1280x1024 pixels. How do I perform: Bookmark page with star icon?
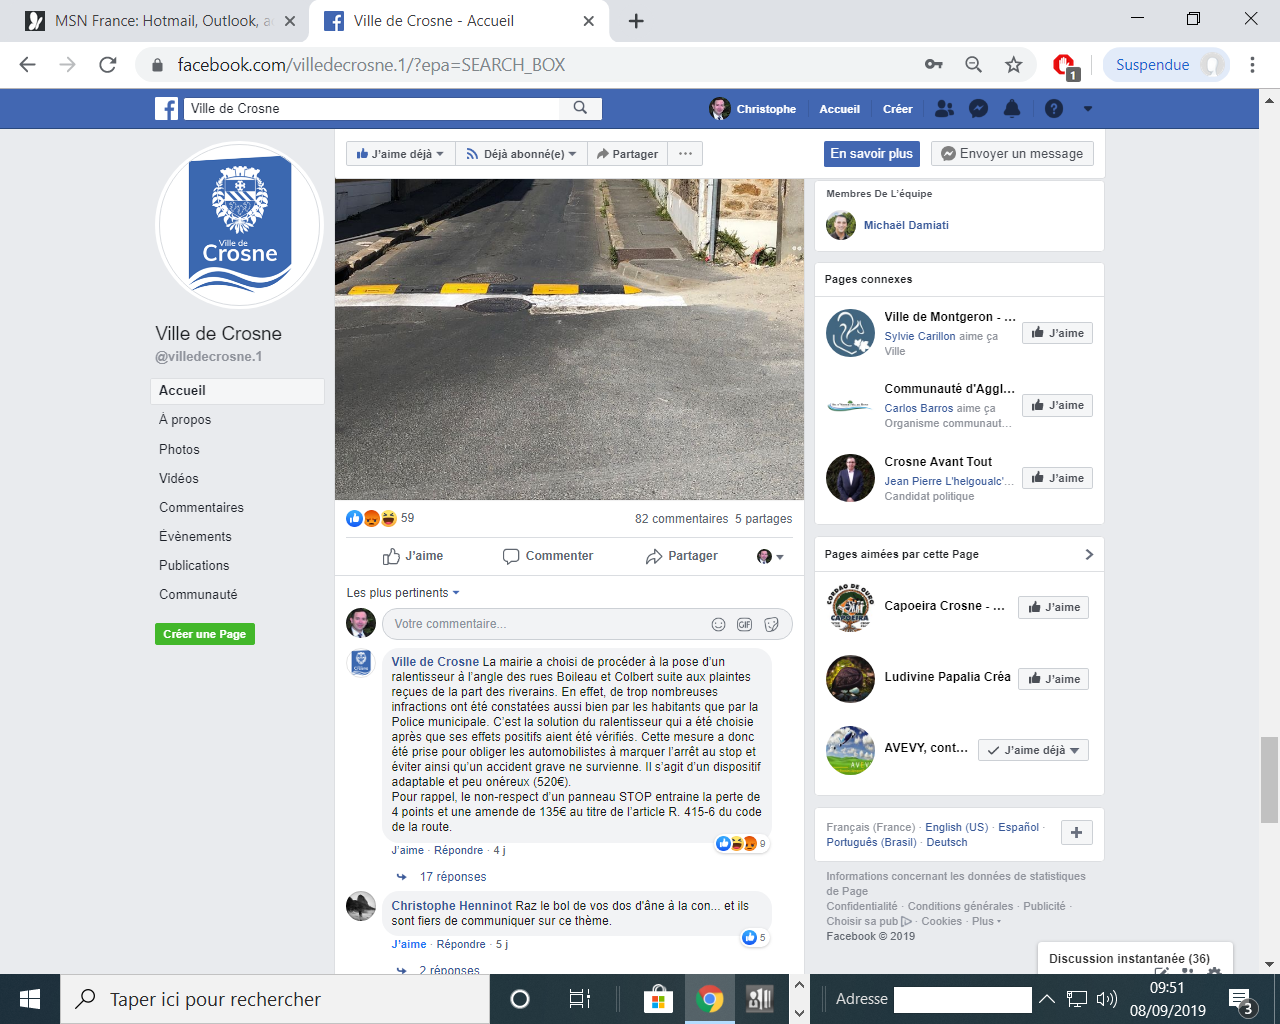click(1014, 65)
